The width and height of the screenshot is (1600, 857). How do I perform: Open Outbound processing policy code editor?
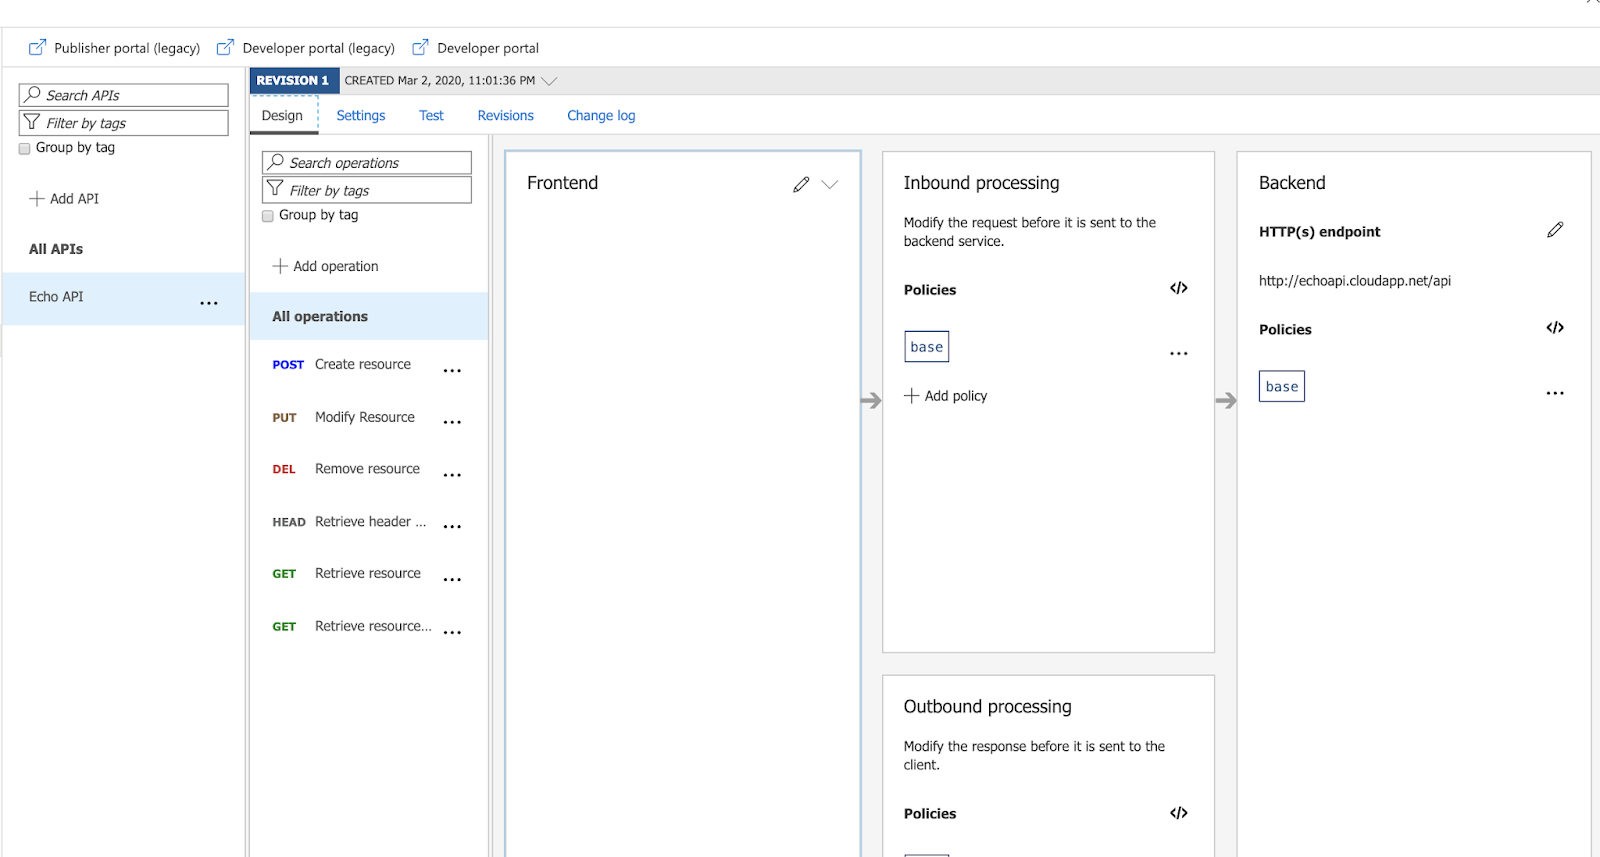tap(1179, 813)
